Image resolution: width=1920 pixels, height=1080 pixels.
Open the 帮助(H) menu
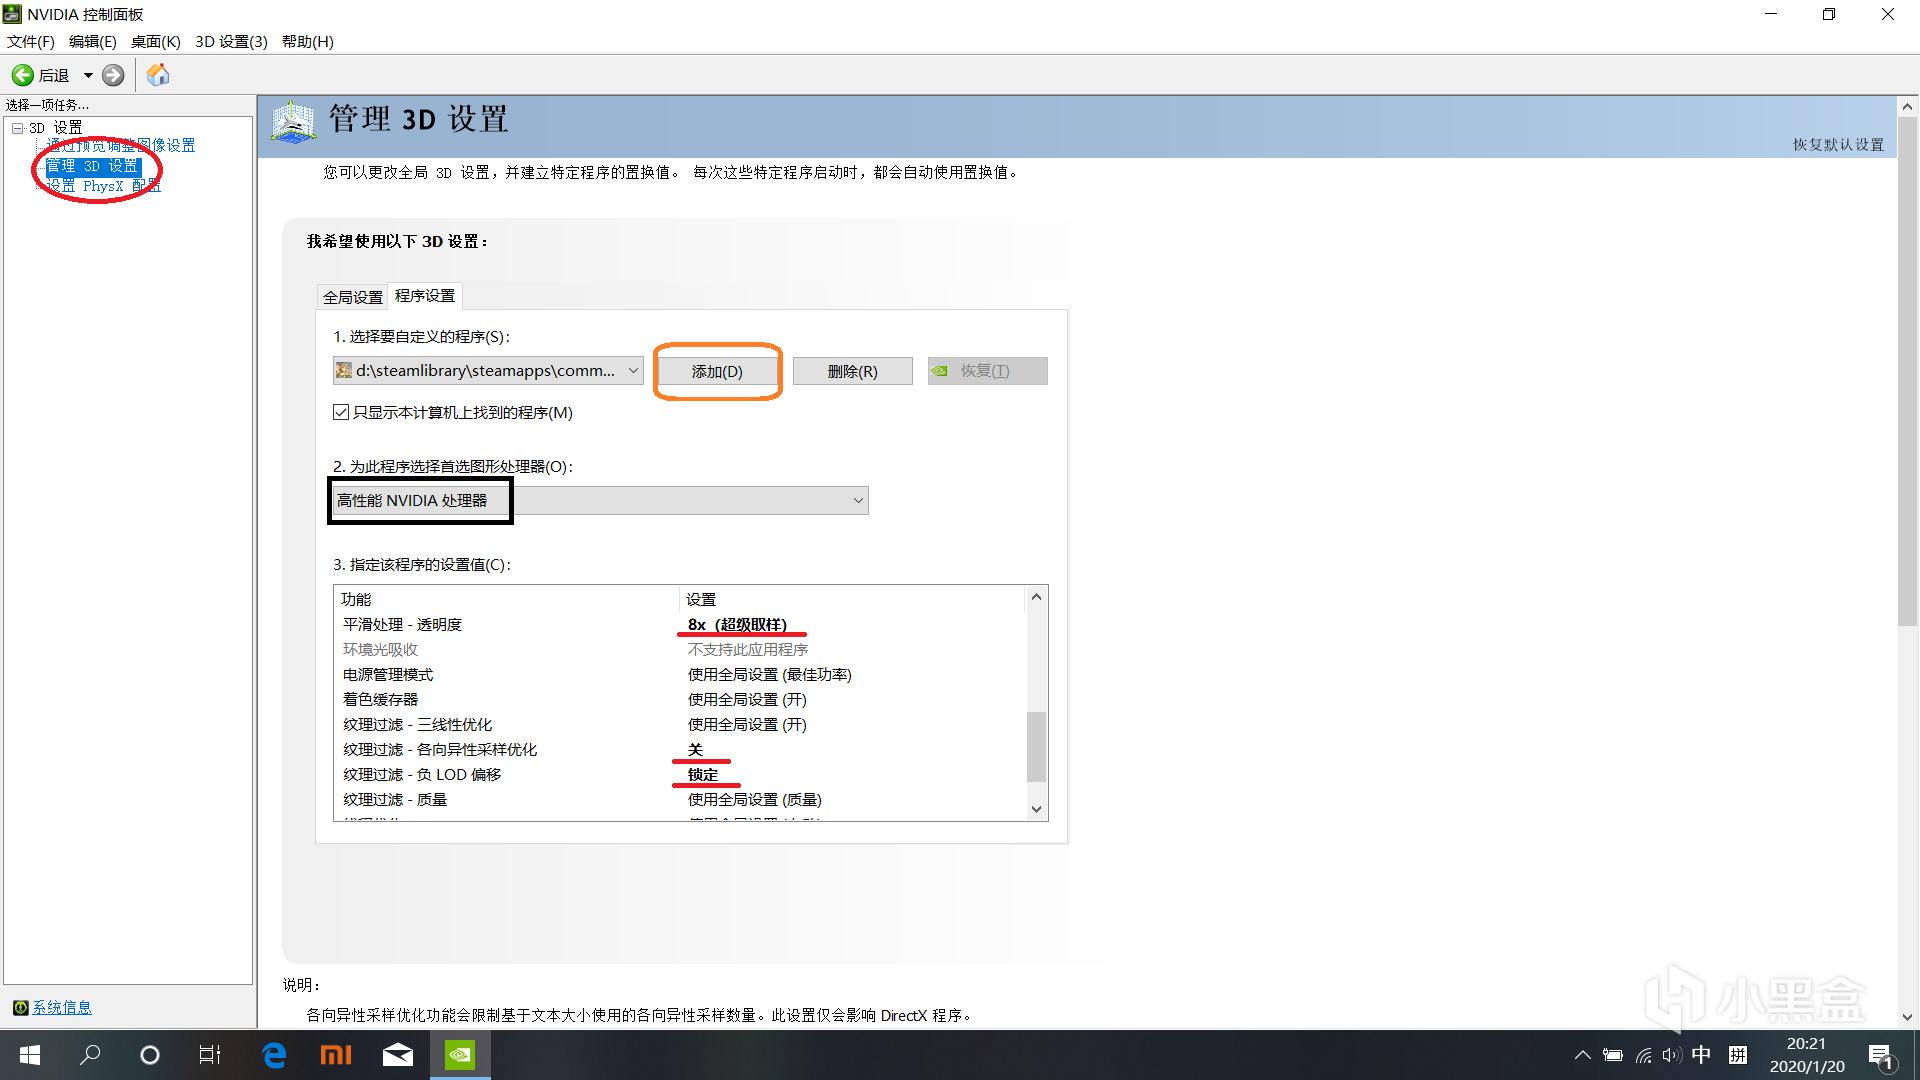[307, 41]
